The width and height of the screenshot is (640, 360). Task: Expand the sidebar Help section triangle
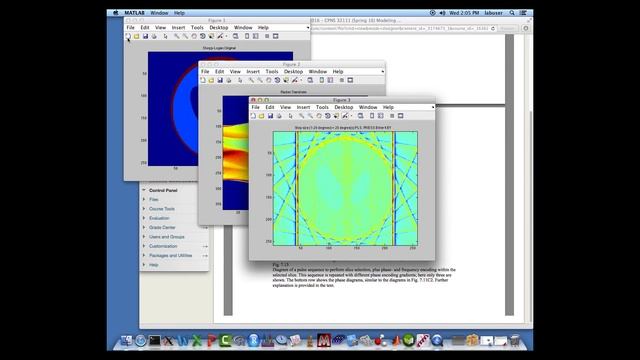pyautogui.click(x=144, y=265)
